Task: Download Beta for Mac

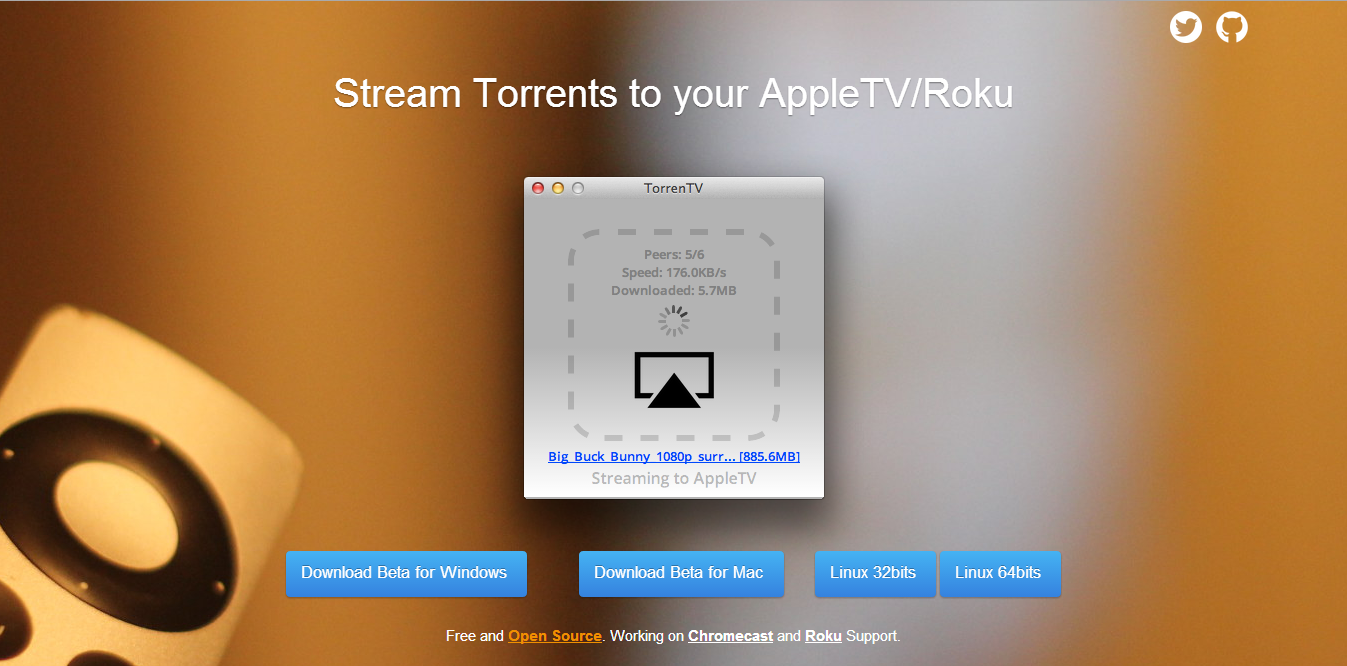Action: 681,574
